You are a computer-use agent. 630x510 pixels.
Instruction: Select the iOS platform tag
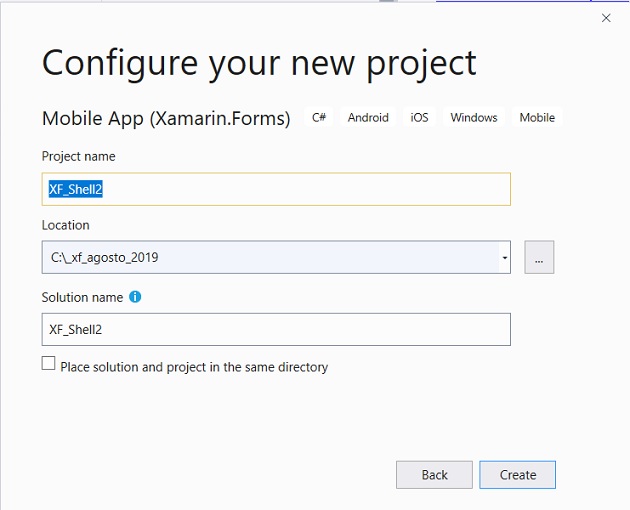click(419, 117)
